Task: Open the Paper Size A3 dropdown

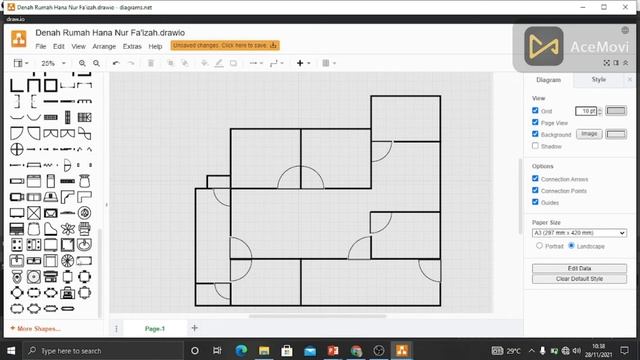Action: 579,233
